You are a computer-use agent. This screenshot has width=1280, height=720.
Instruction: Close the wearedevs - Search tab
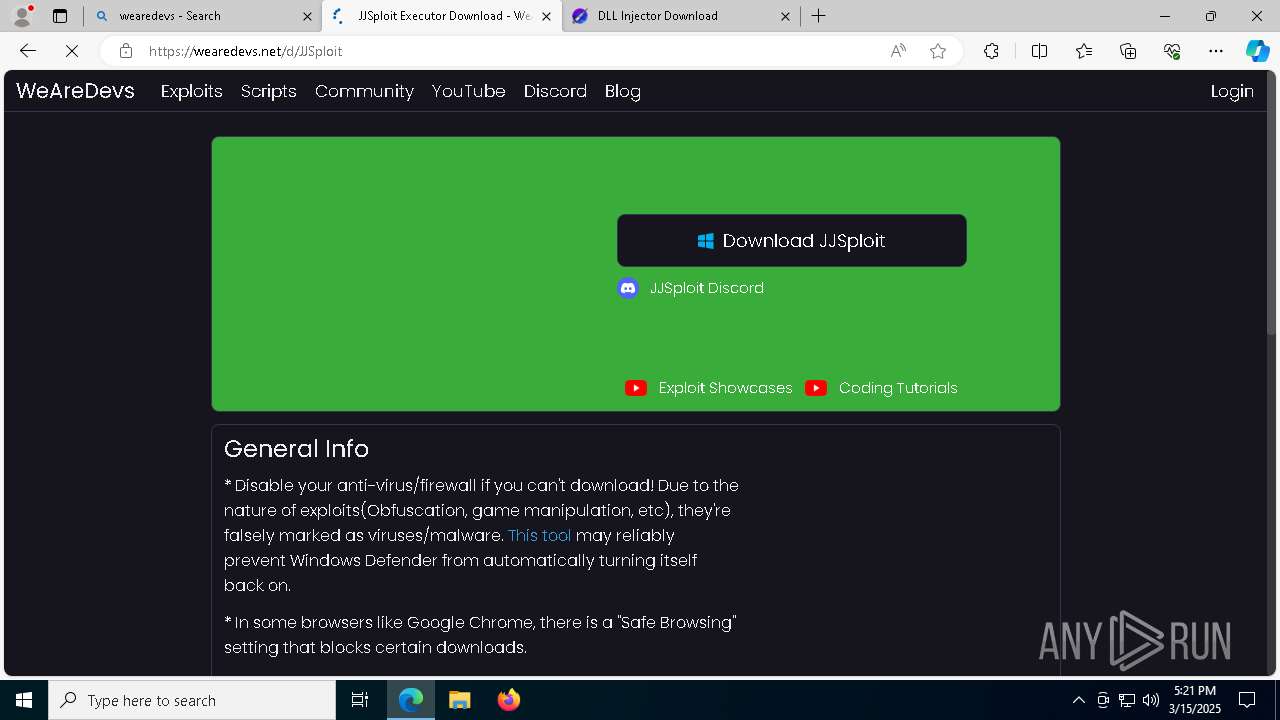click(307, 16)
